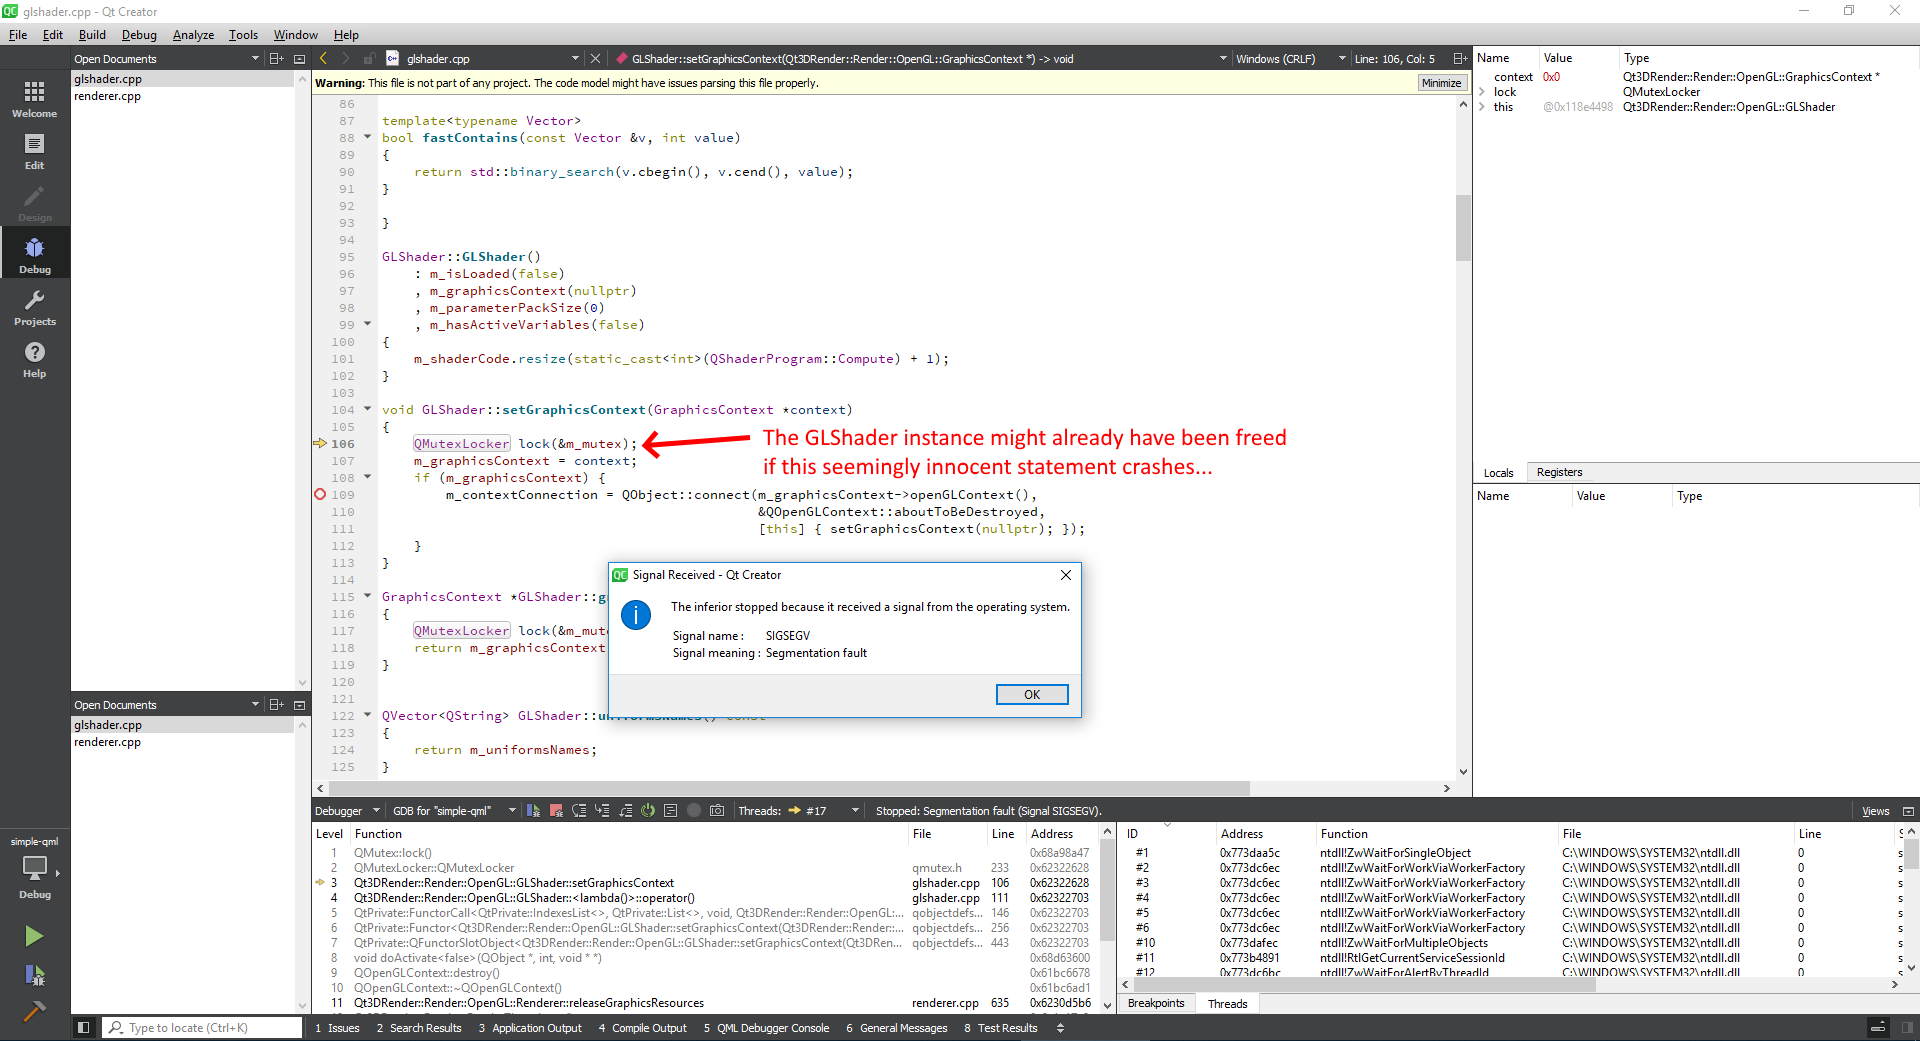Open the Debug mode in left sidebar
The height and width of the screenshot is (1041, 1920).
coord(35,255)
